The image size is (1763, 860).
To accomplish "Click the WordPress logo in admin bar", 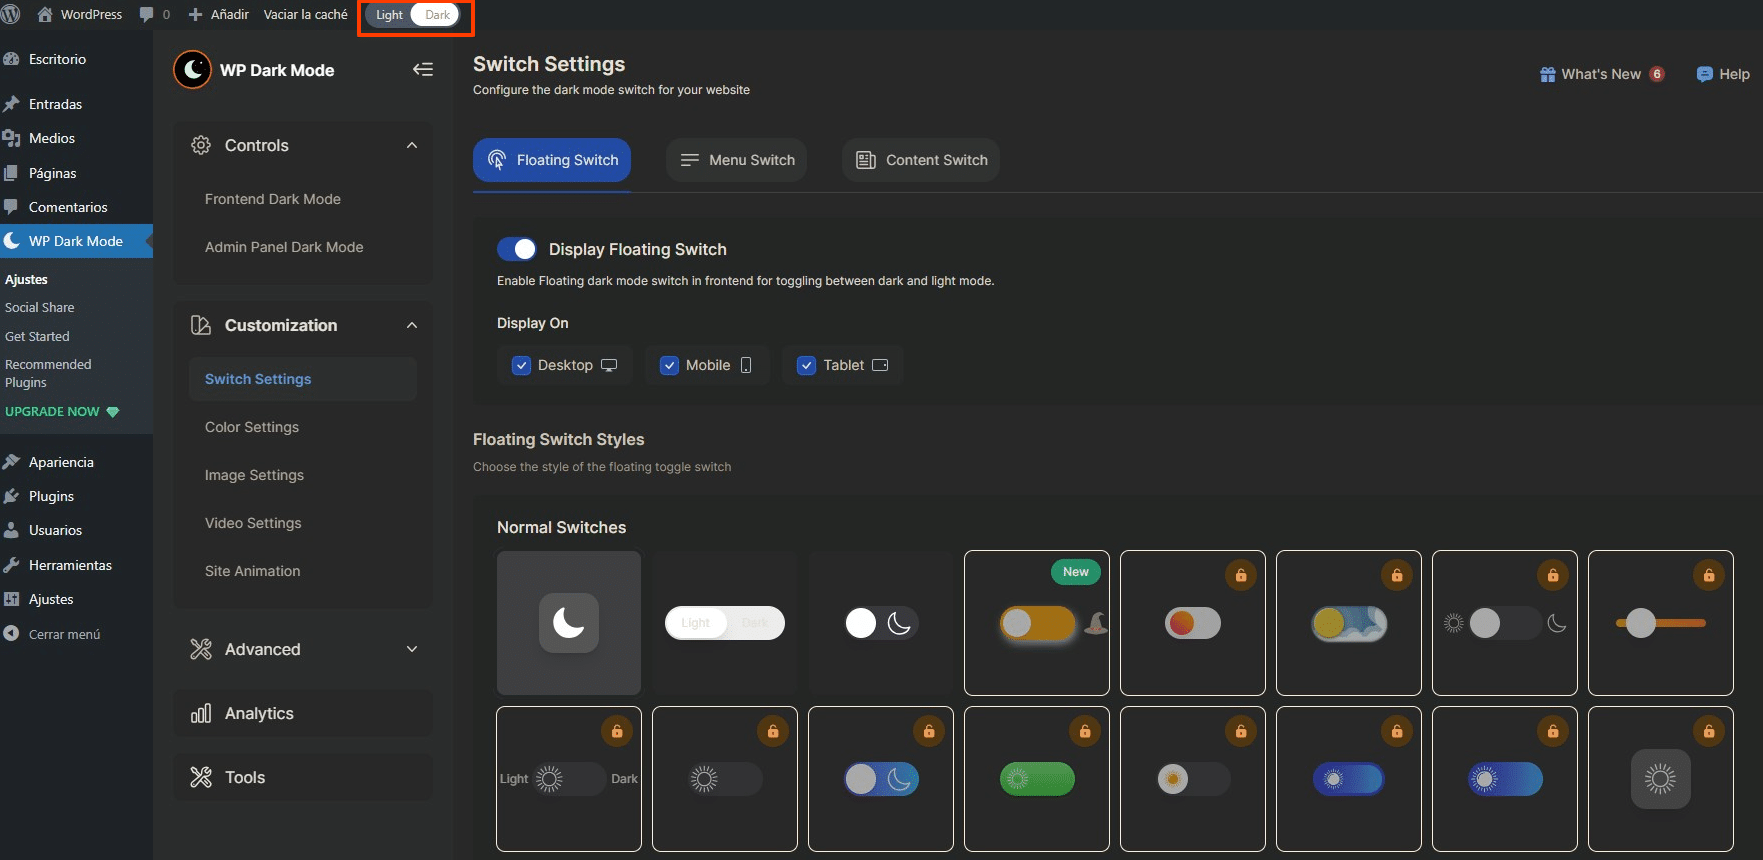I will click(11, 14).
